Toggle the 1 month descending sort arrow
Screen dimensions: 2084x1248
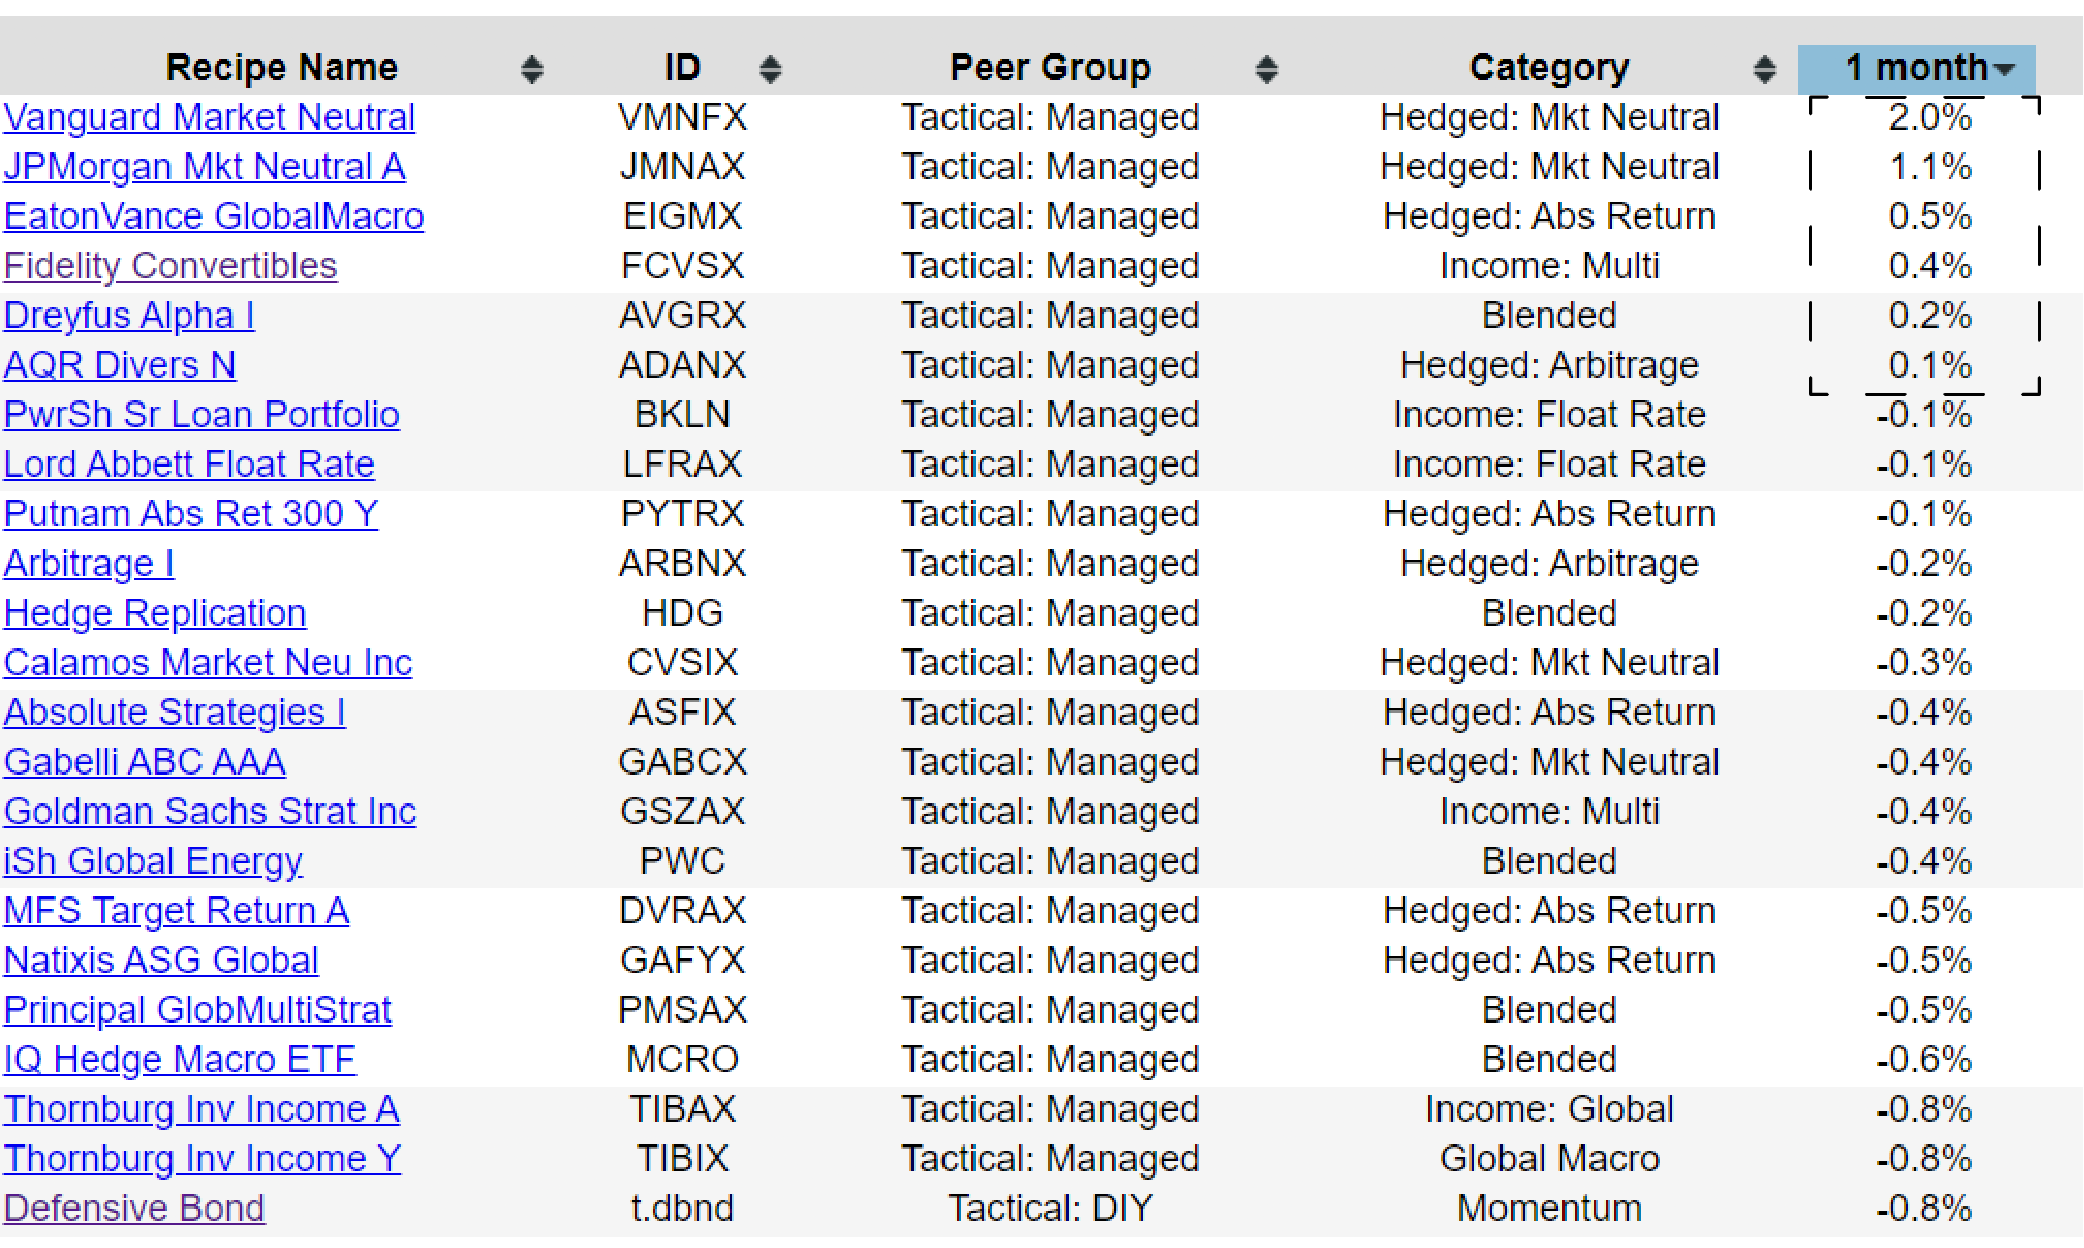[x=2003, y=70]
